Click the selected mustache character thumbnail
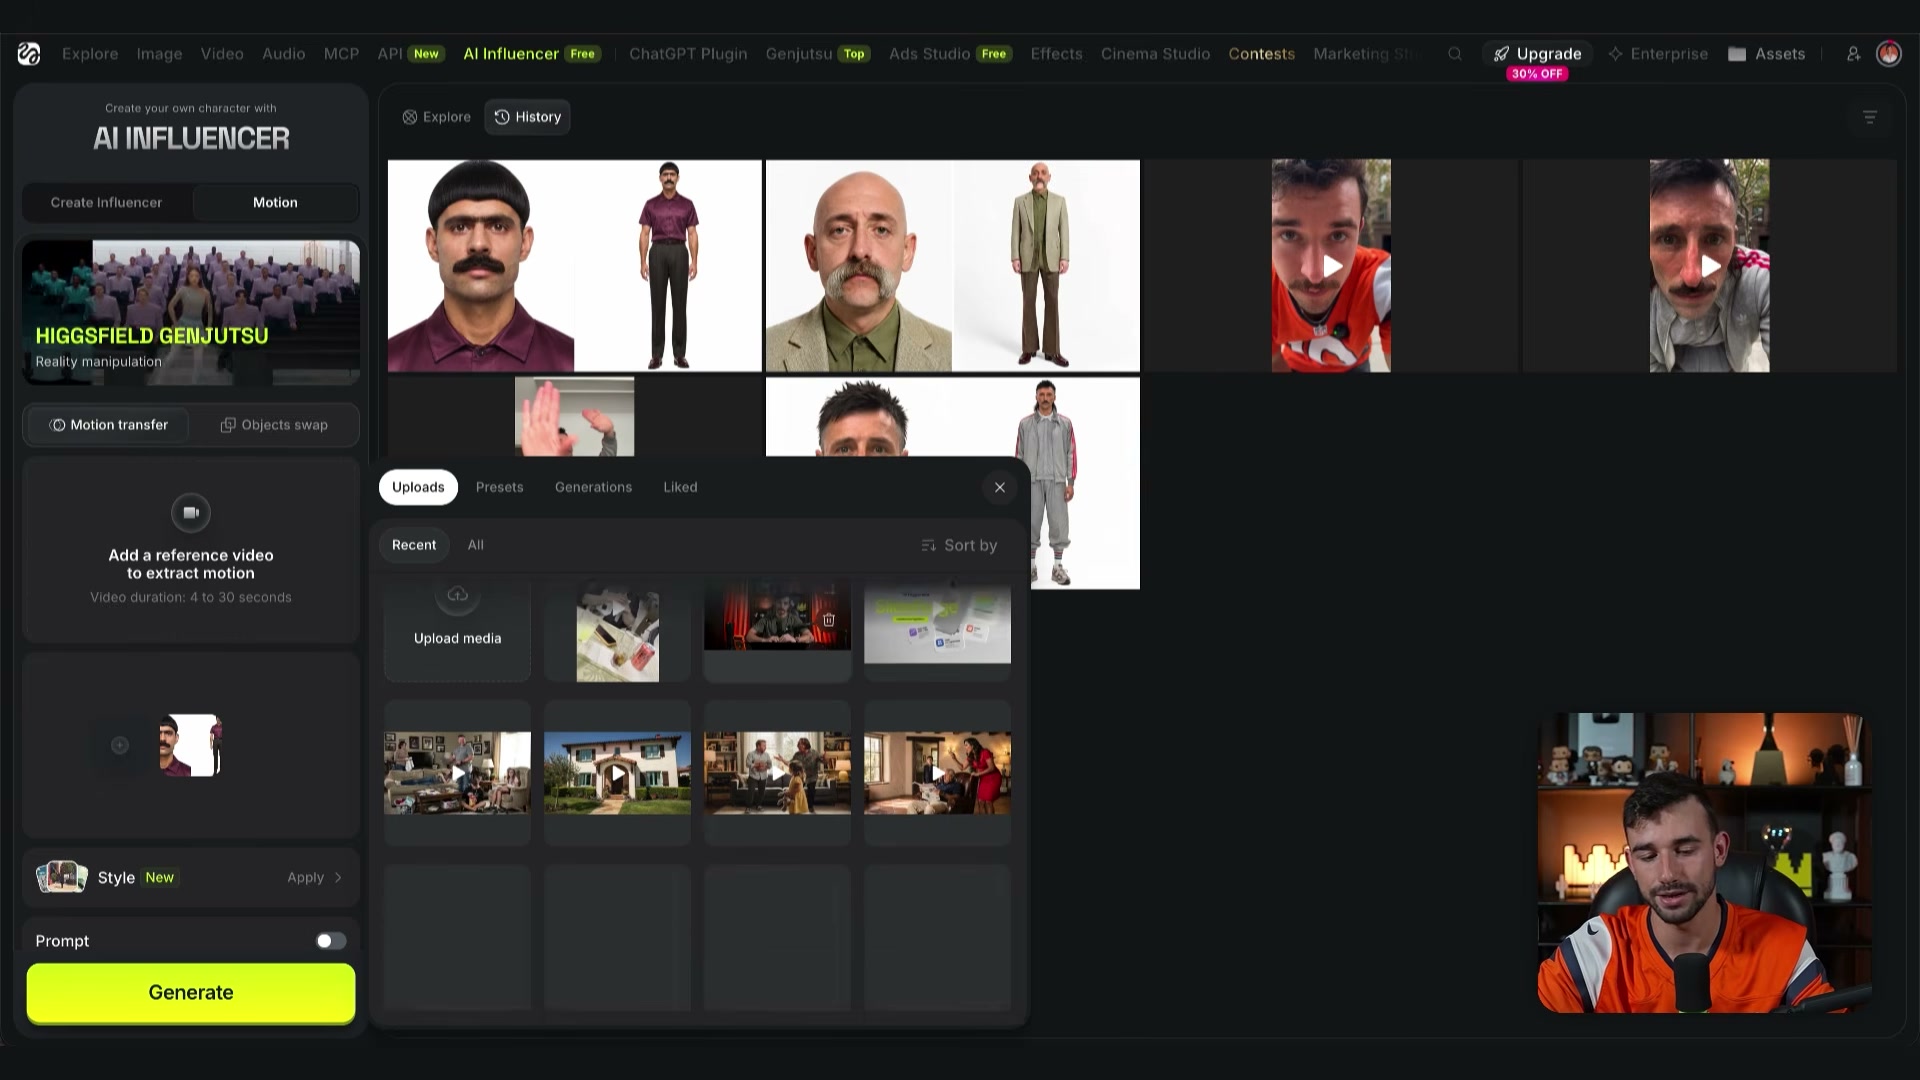Viewport: 1920px width, 1080px height. 190,745
